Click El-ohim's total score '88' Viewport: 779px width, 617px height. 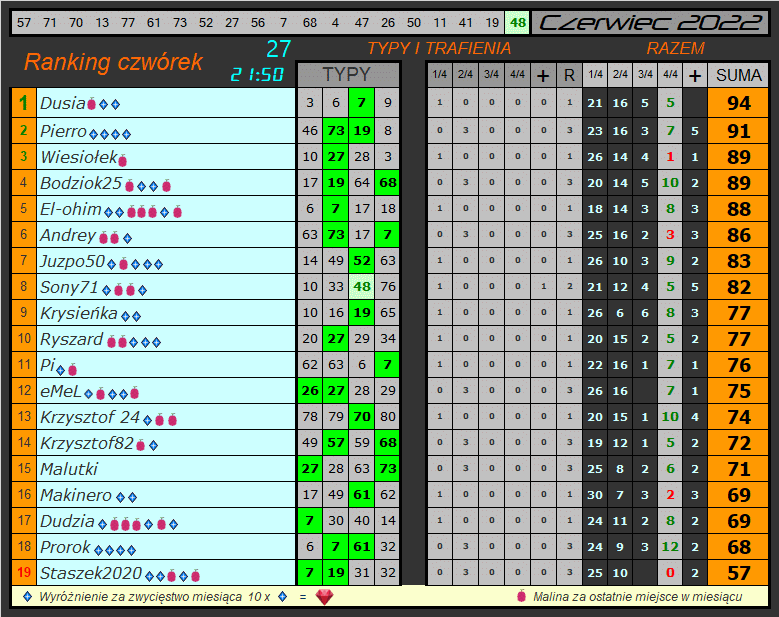[738, 209]
